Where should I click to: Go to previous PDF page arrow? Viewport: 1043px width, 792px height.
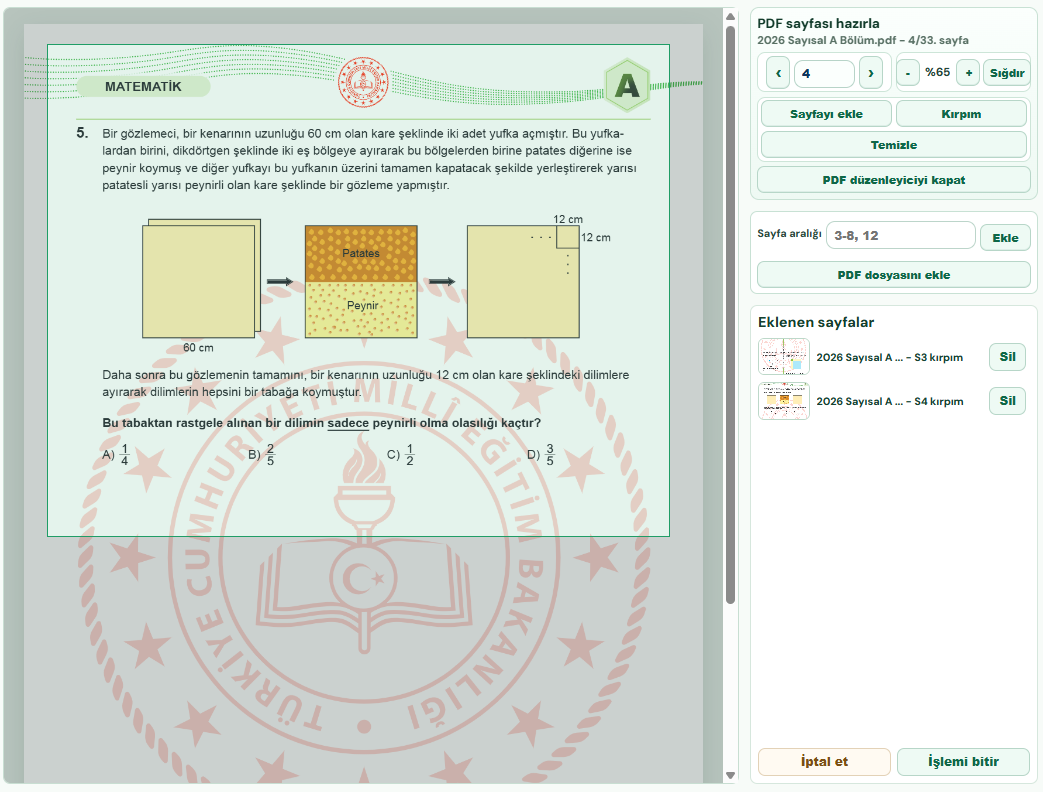coord(778,73)
